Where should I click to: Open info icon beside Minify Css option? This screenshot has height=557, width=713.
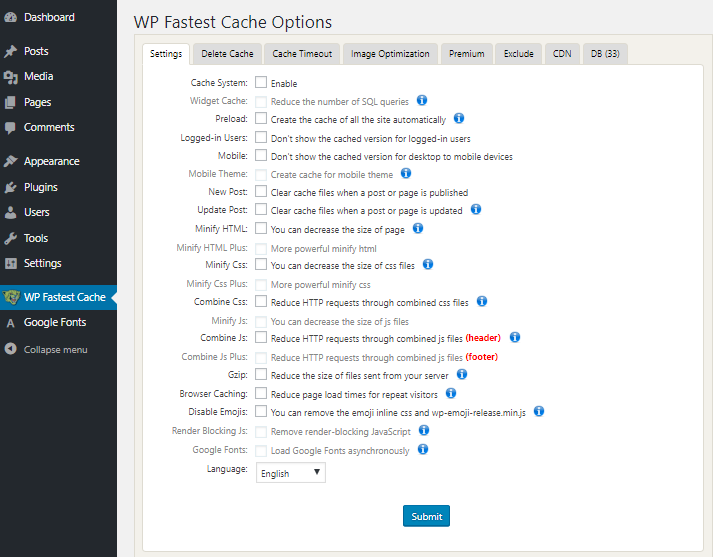pyautogui.click(x=428, y=264)
